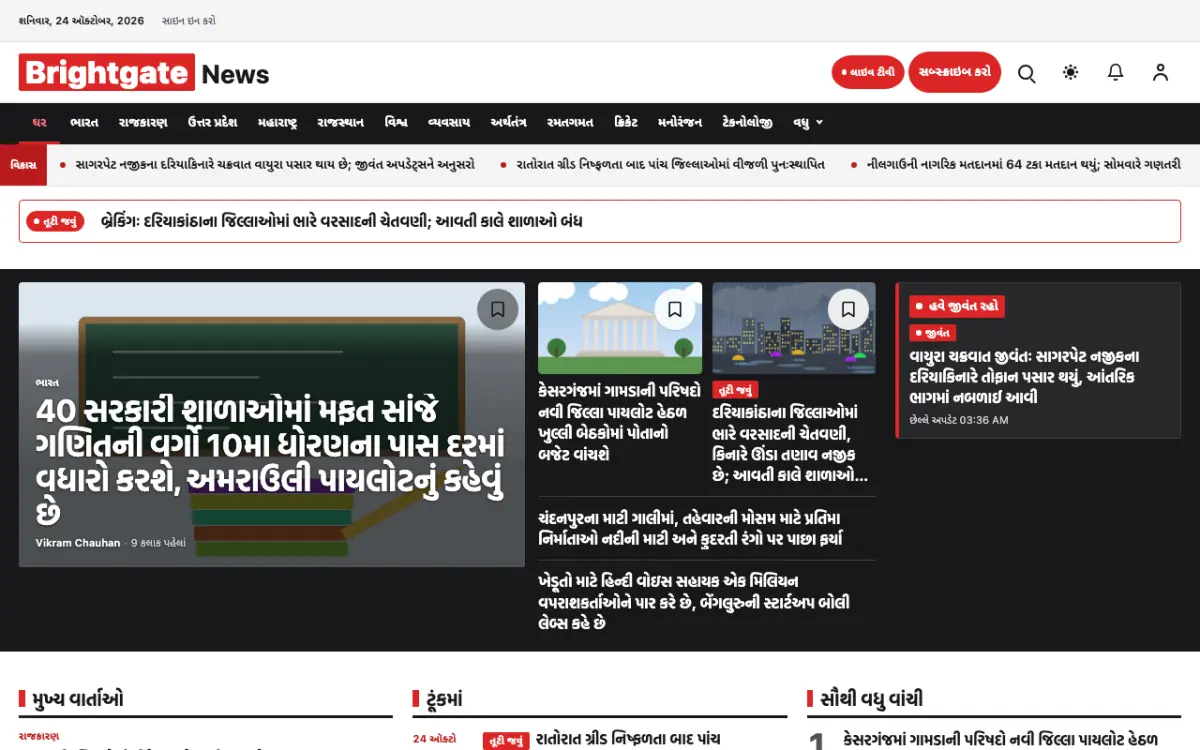Open the બ્રેકિંગ heavy rain warning headline
The width and height of the screenshot is (1200, 750).
pyautogui.click(x=342, y=221)
